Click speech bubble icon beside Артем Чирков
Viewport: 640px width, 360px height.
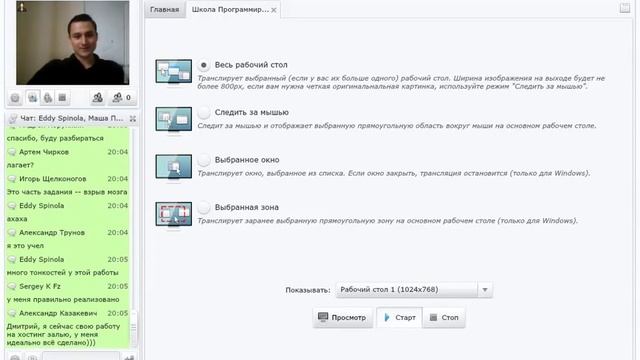tap(12, 152)
